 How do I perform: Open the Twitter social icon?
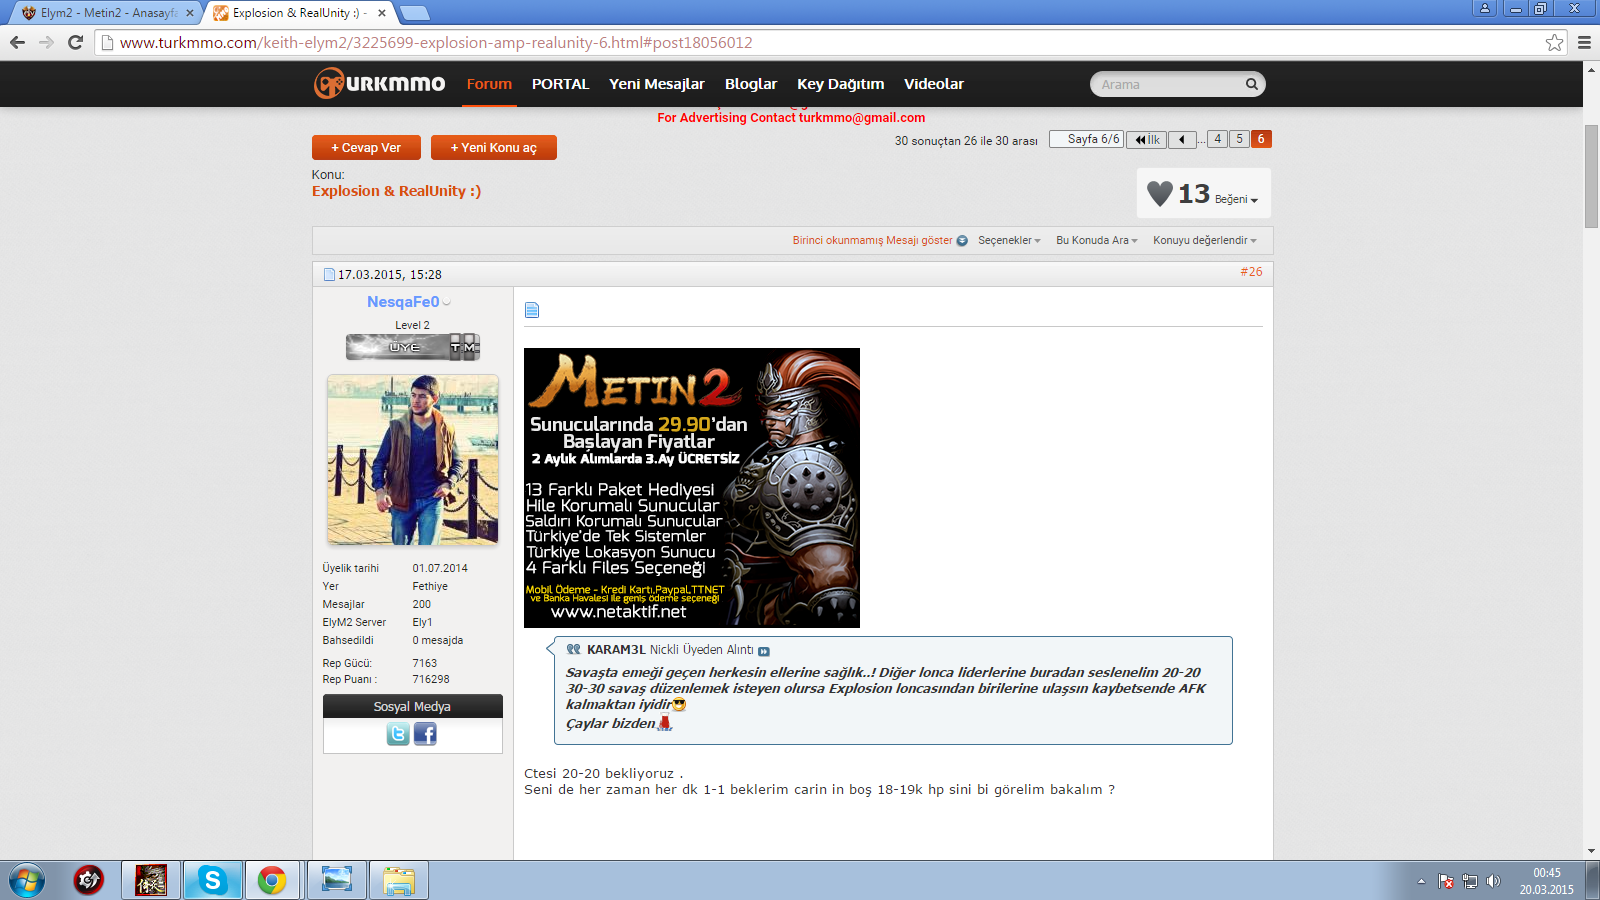pyautogui.click(x=398, y=734)
